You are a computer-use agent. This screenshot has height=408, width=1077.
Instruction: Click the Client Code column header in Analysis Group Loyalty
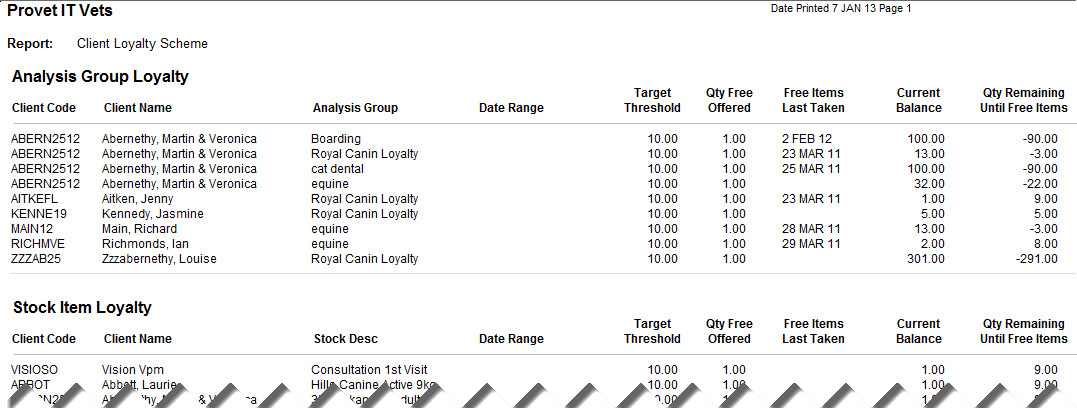click(x=44, y=108)
